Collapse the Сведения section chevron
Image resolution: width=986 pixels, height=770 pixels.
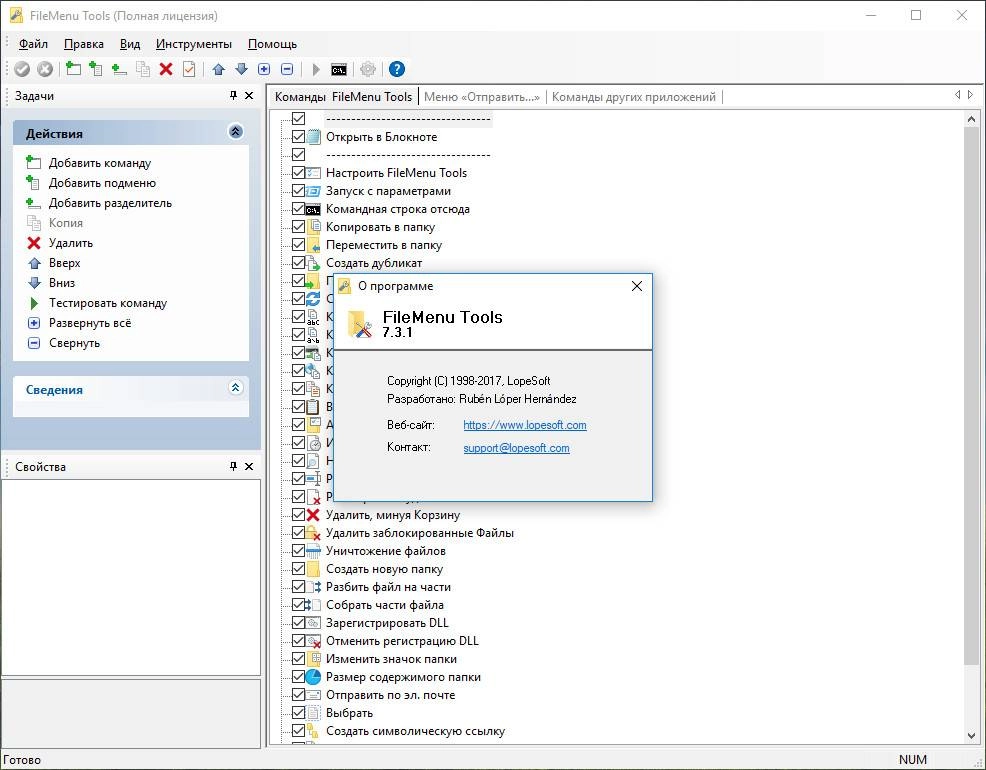tap(236, 388)
